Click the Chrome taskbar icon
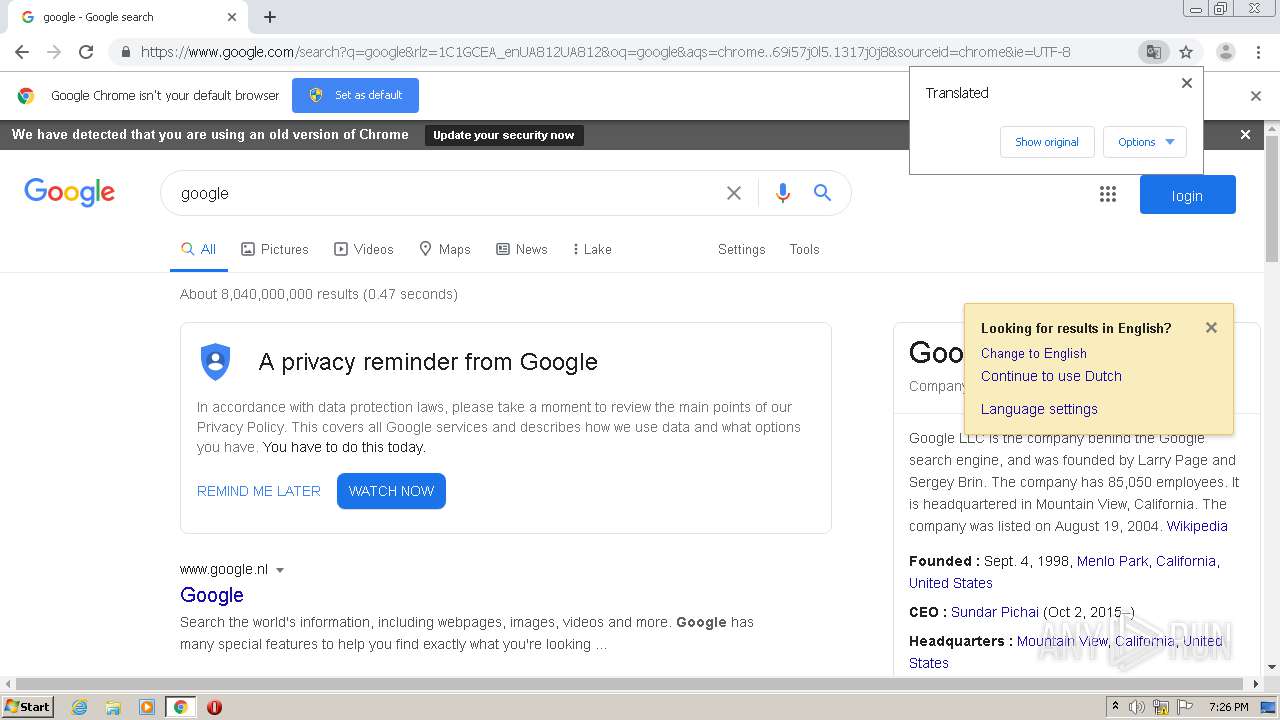The width and height of the screenshot is (1280, 720). tap(180, 707)
